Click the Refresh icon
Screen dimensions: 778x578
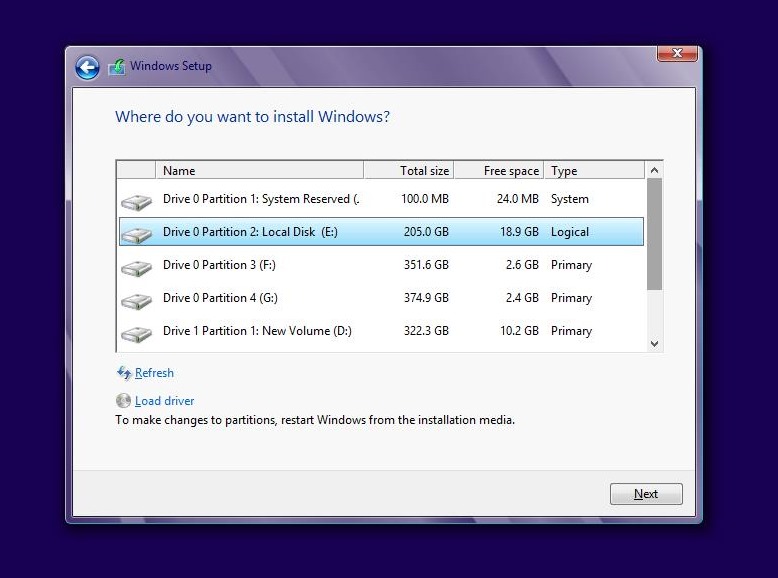pyautogui.click(x=124, y=373)
